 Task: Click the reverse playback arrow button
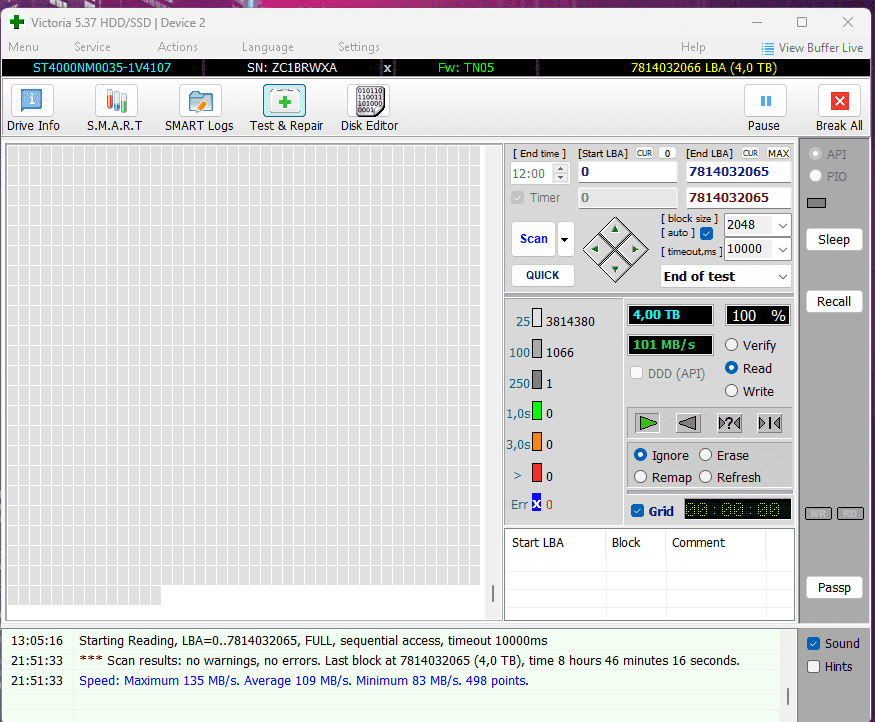pyautogui.click(x=688, y=423)
